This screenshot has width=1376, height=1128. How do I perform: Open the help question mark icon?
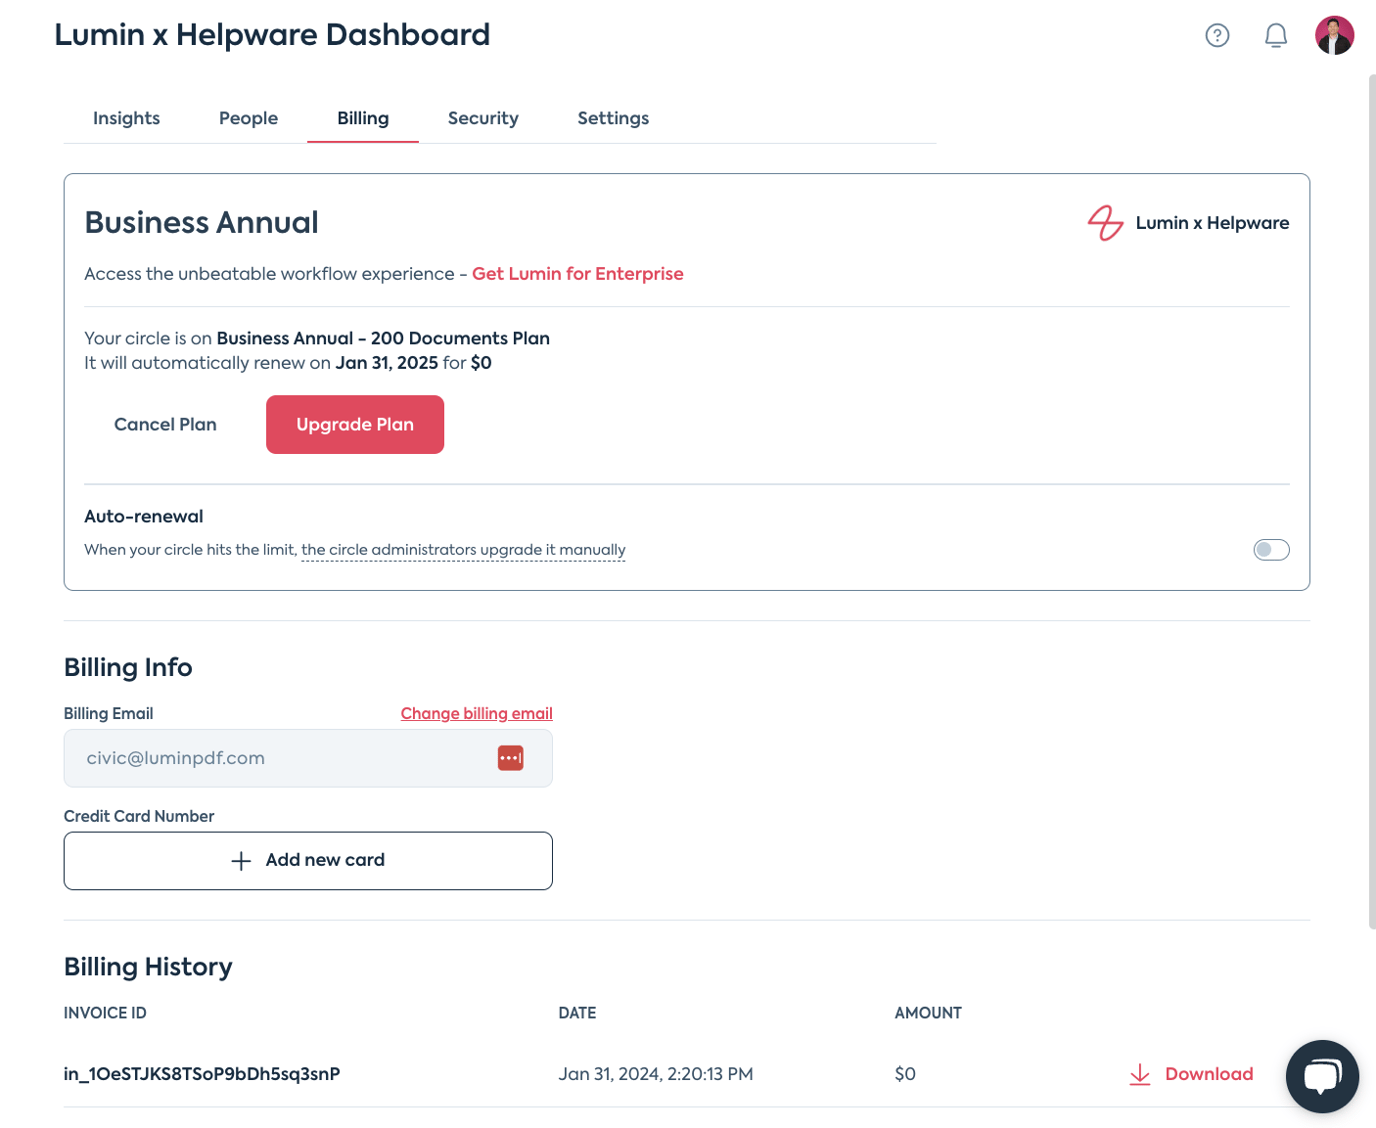pos(1217,35)
